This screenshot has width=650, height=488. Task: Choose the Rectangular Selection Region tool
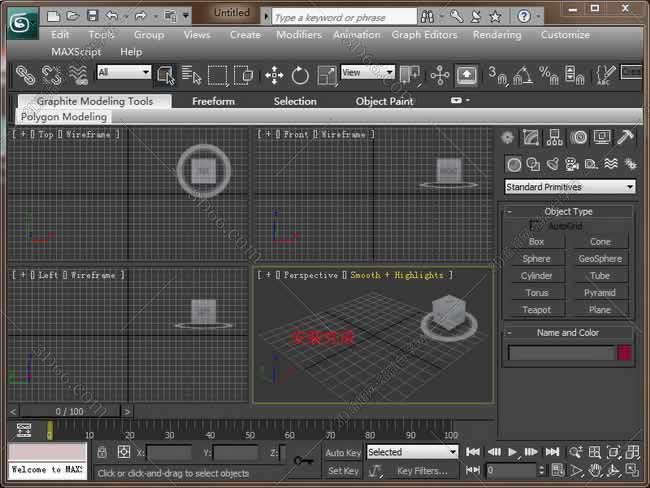click(x=218, y=75)
